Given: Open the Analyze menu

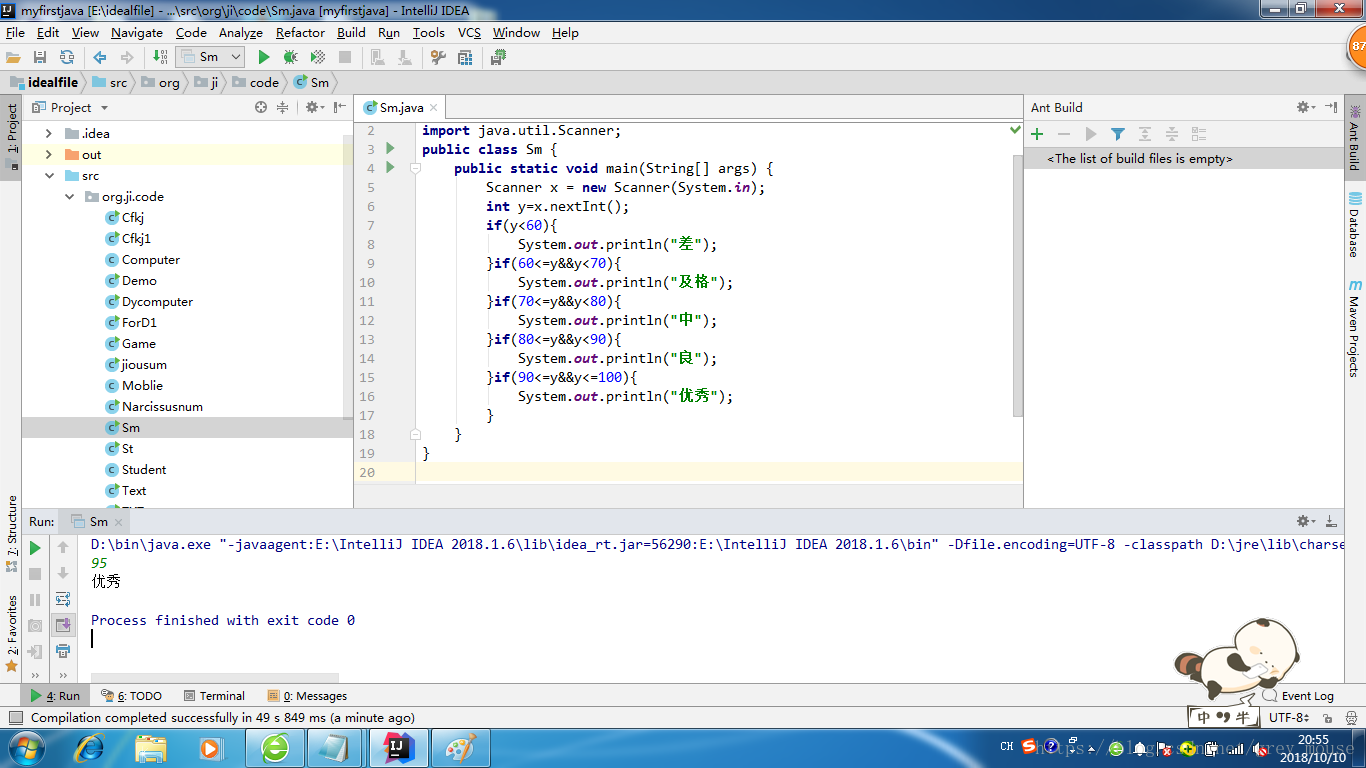Looking at the screenshot, I should (x=240, y=32).
